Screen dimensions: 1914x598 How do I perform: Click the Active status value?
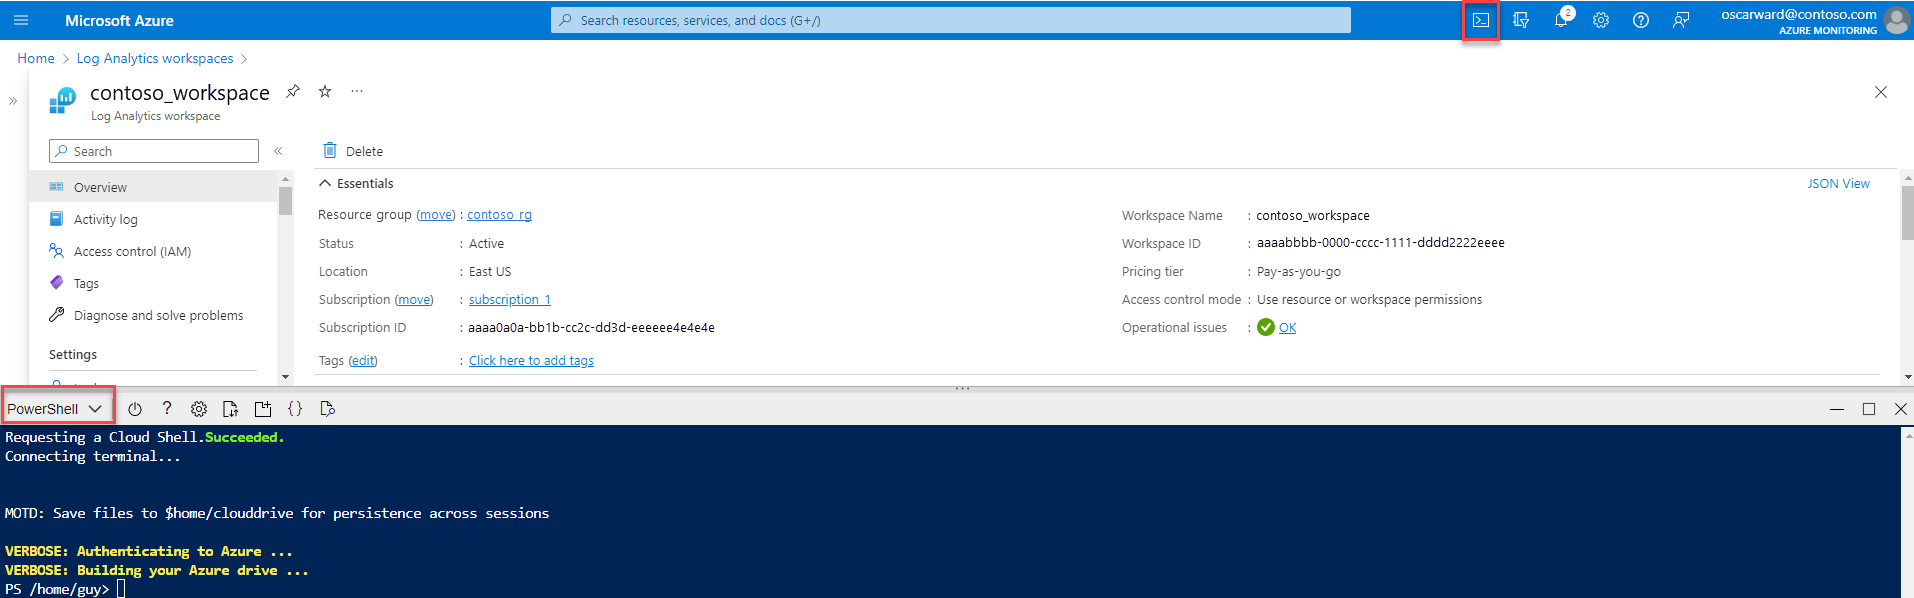point(486,243)
